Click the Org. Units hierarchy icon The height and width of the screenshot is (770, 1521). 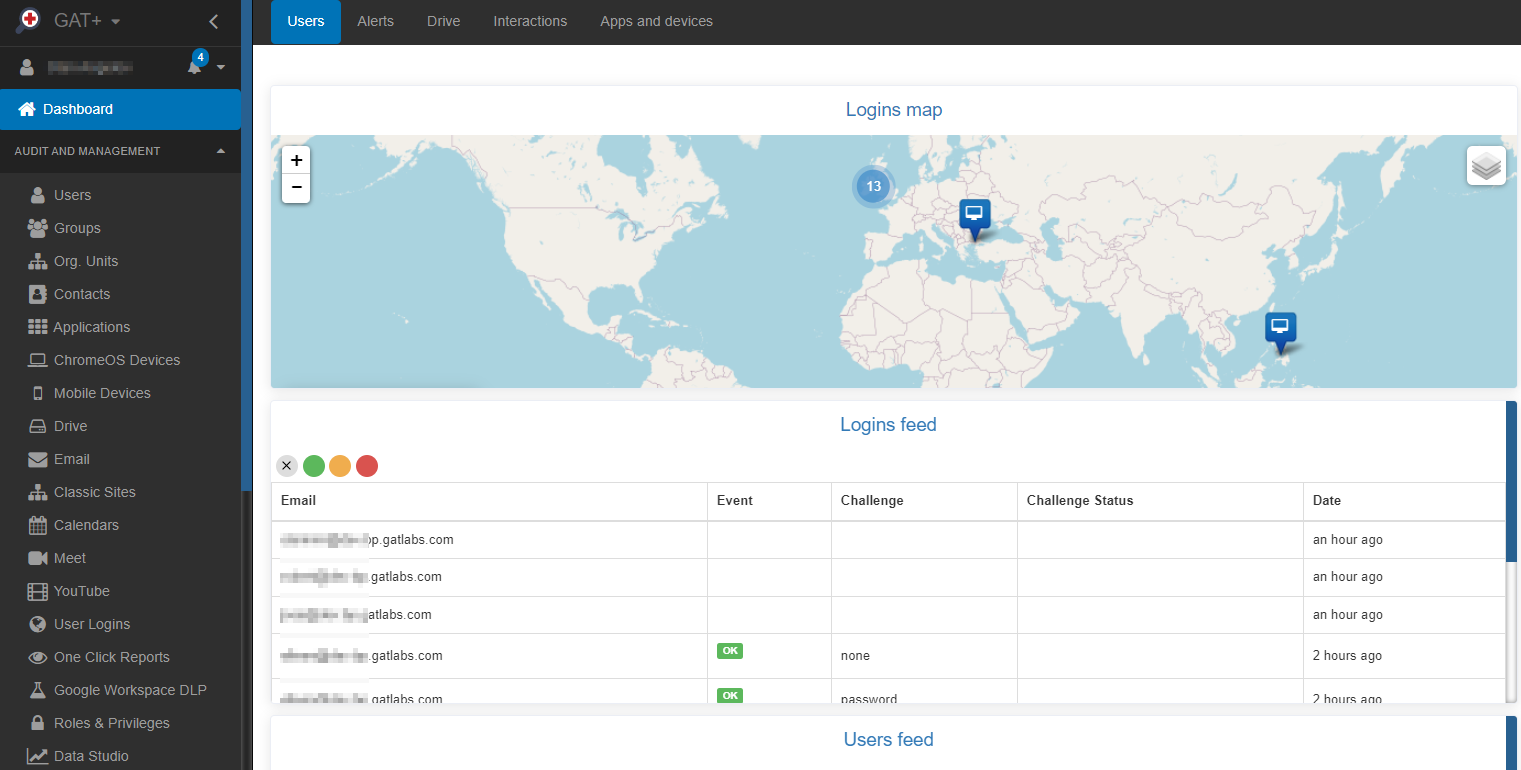(38, 261)
